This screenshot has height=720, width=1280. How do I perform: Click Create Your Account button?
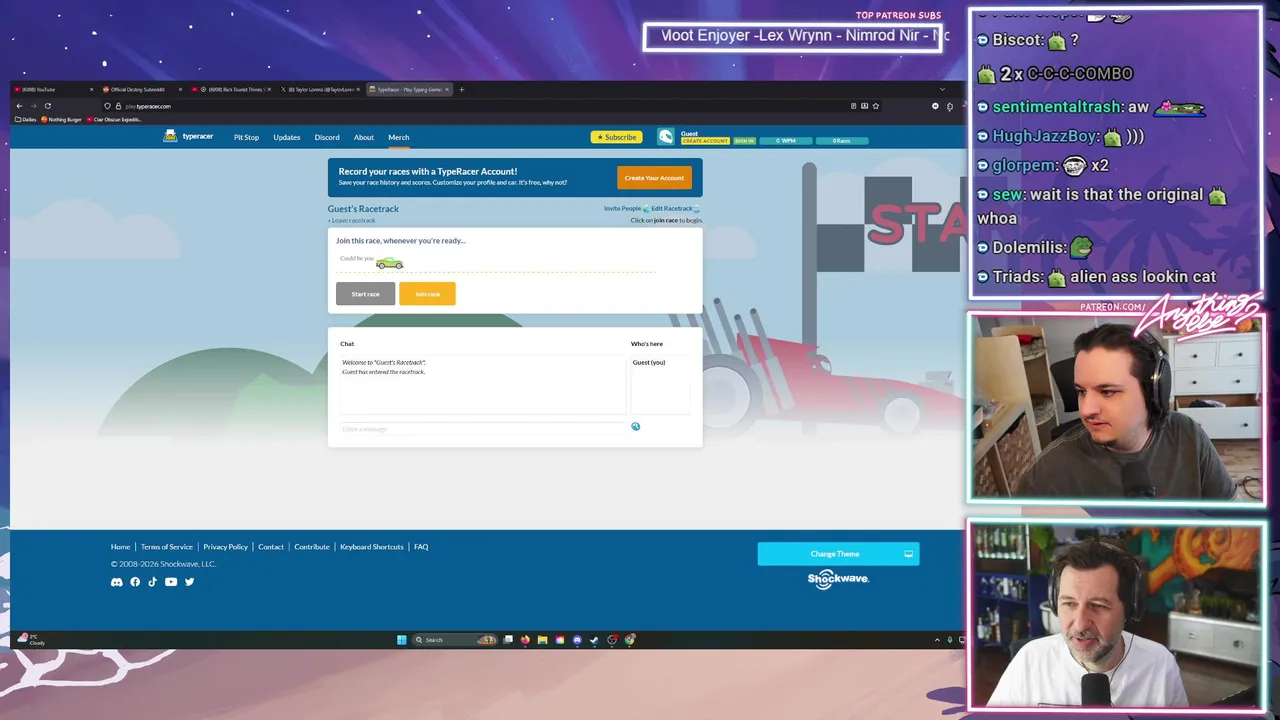654,178
